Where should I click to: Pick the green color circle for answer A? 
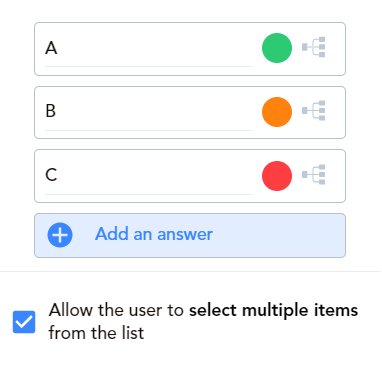pyautogui.click(x=277, y=48)
